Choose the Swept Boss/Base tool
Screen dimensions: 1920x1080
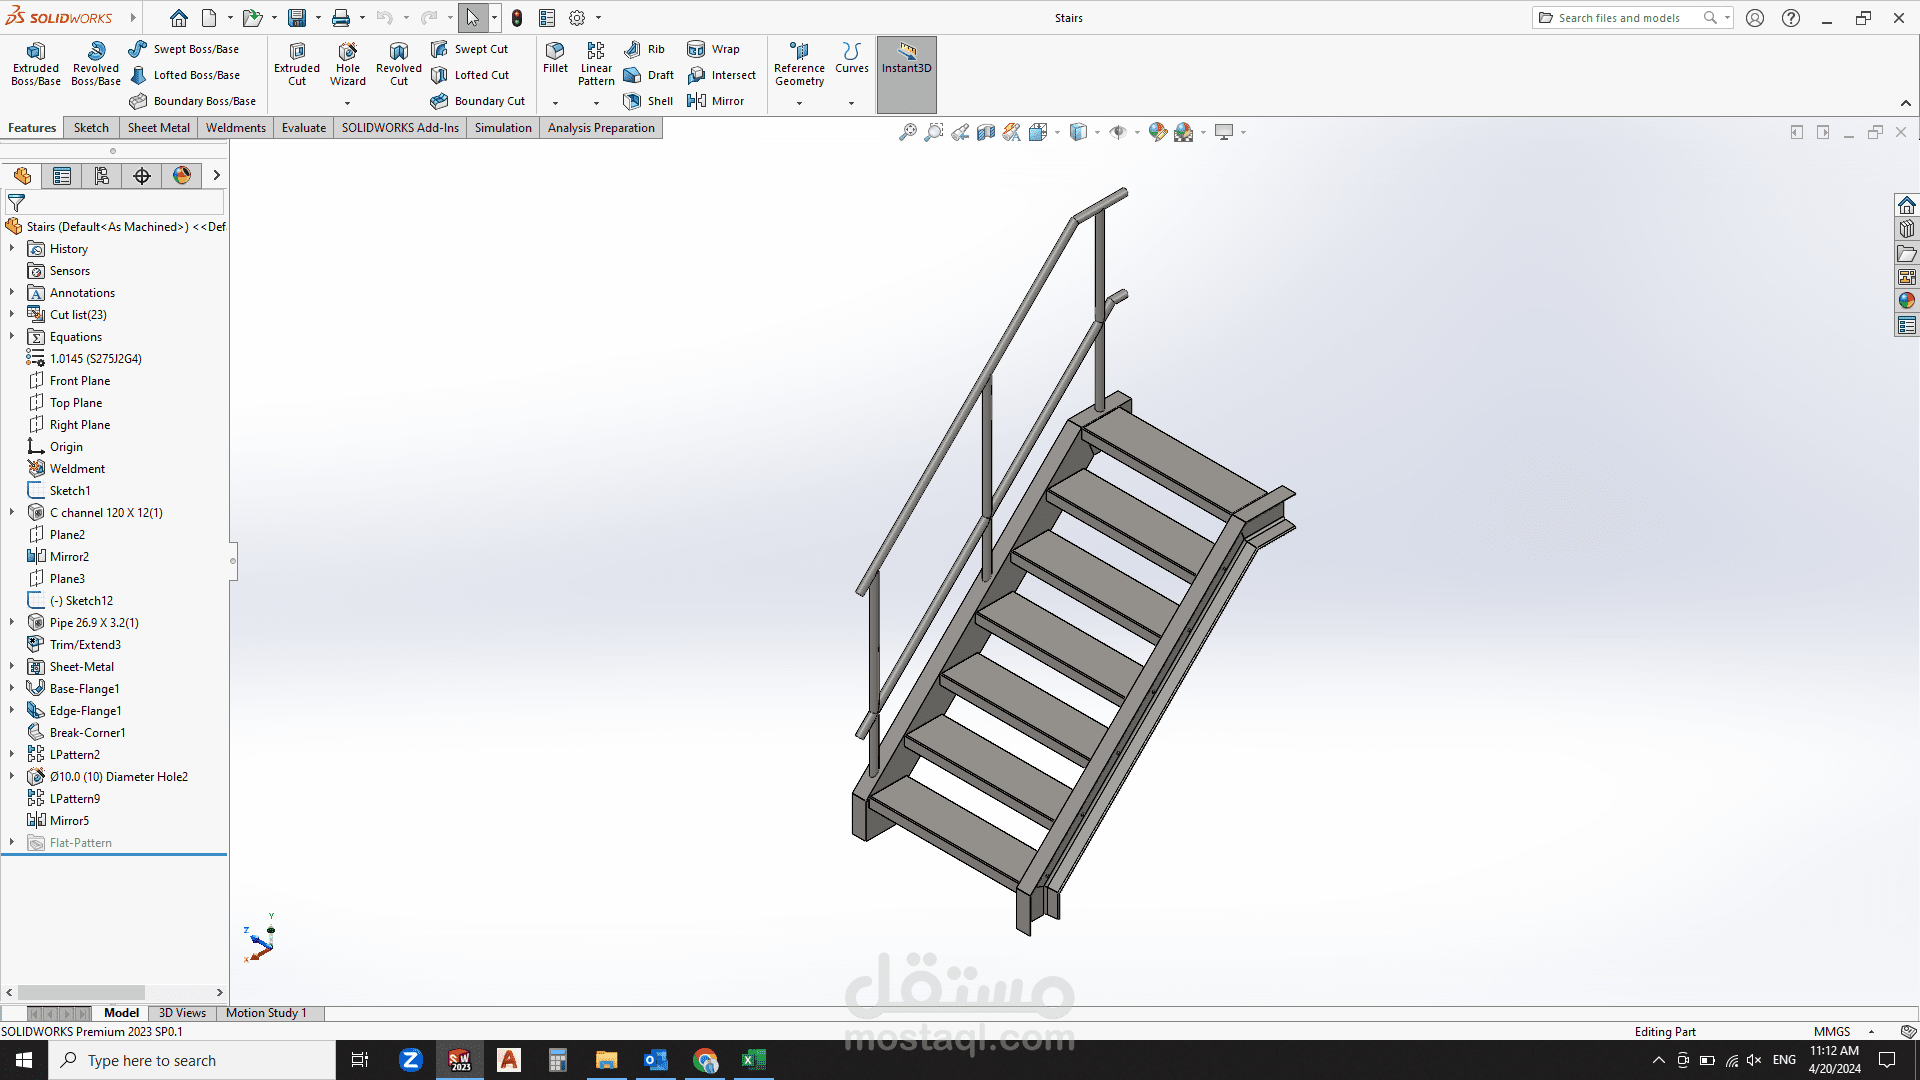coord(184,49)
